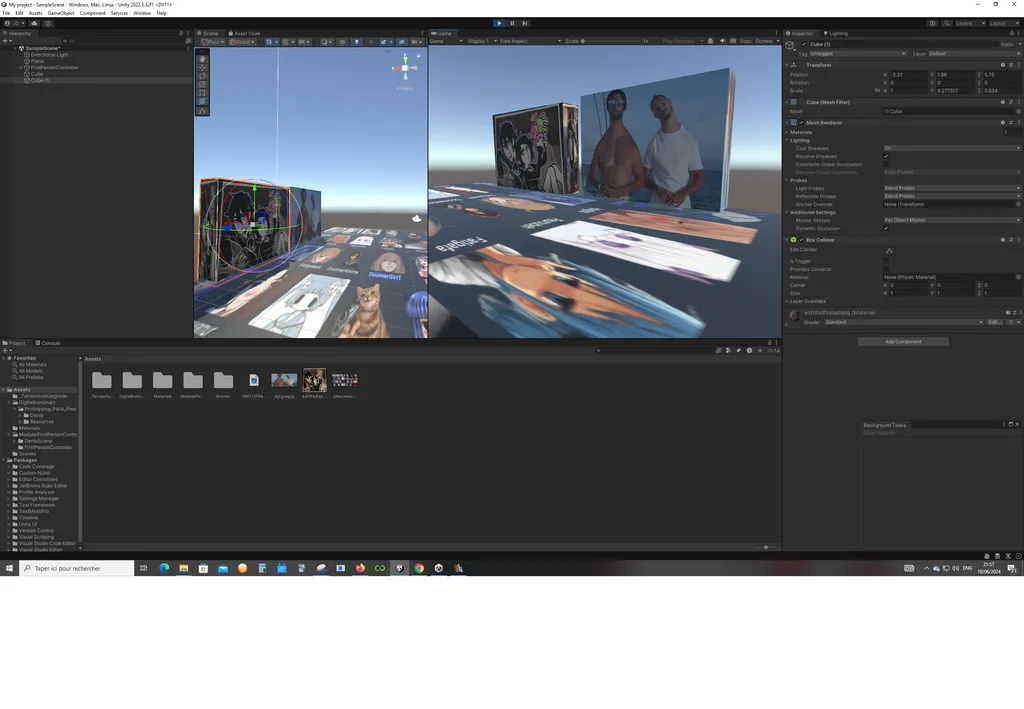Enable Contribute Global Illumination
The image size is (1024, 709).
tap(886, 165)
